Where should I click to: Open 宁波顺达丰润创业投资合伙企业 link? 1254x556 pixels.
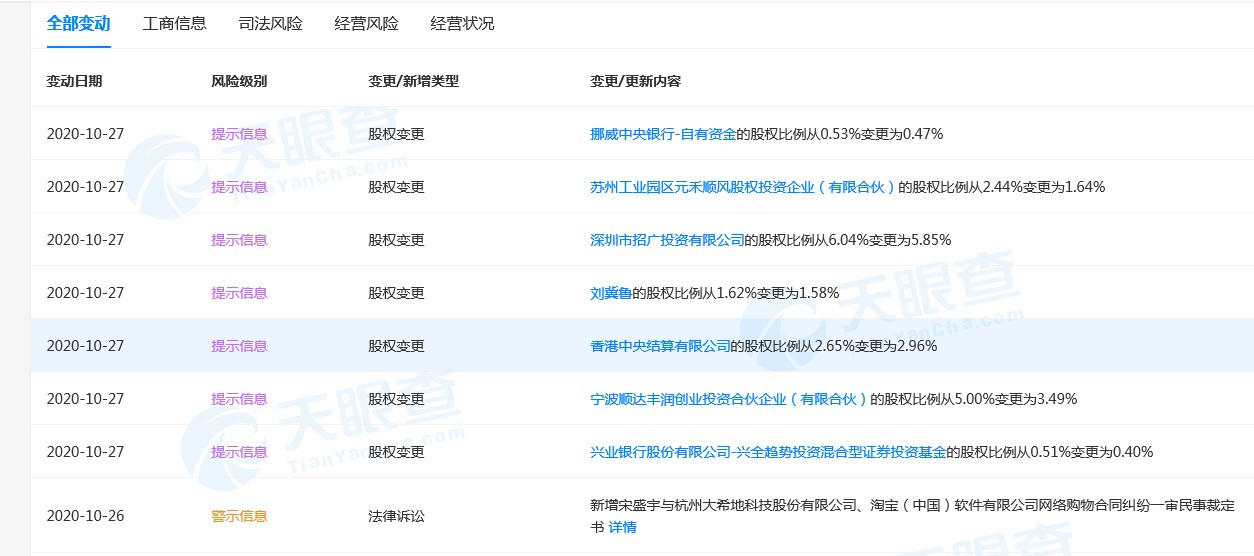(x=729, y=398)
